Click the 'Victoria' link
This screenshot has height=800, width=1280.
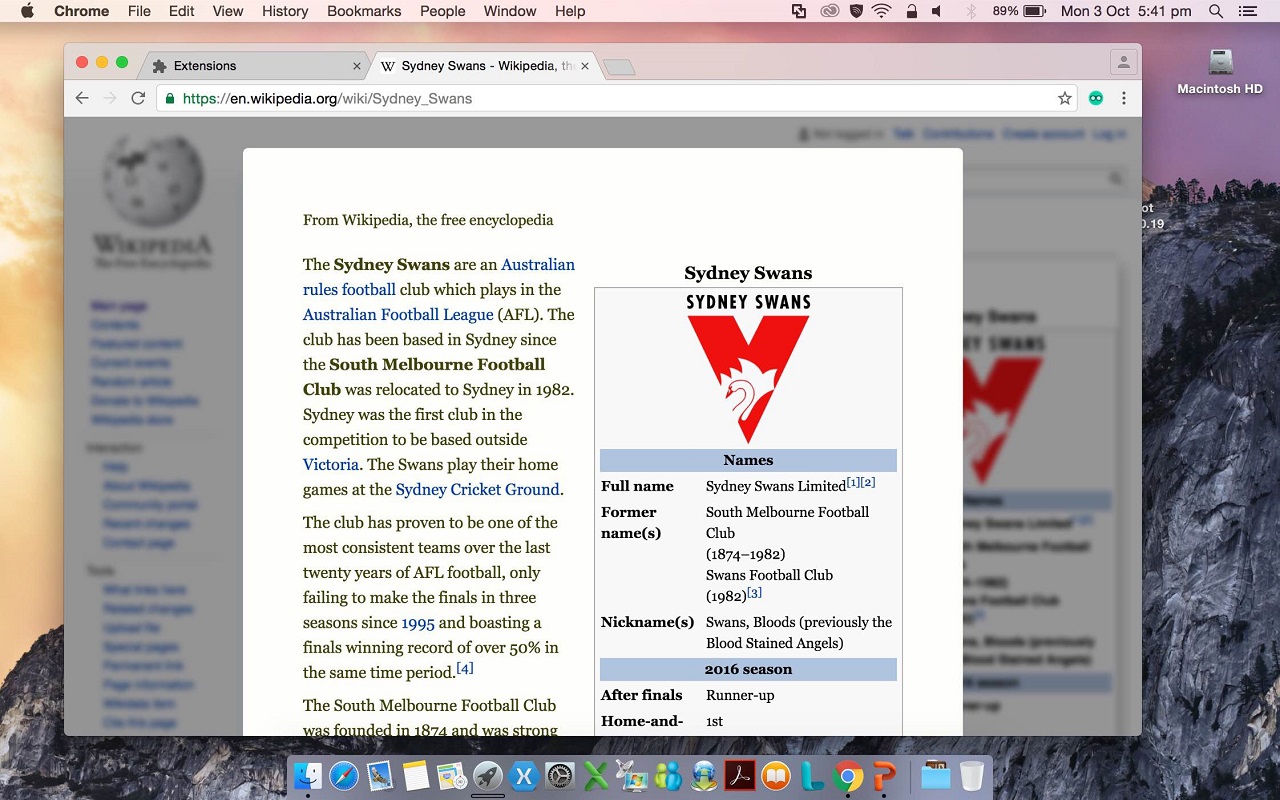point(331,464)
